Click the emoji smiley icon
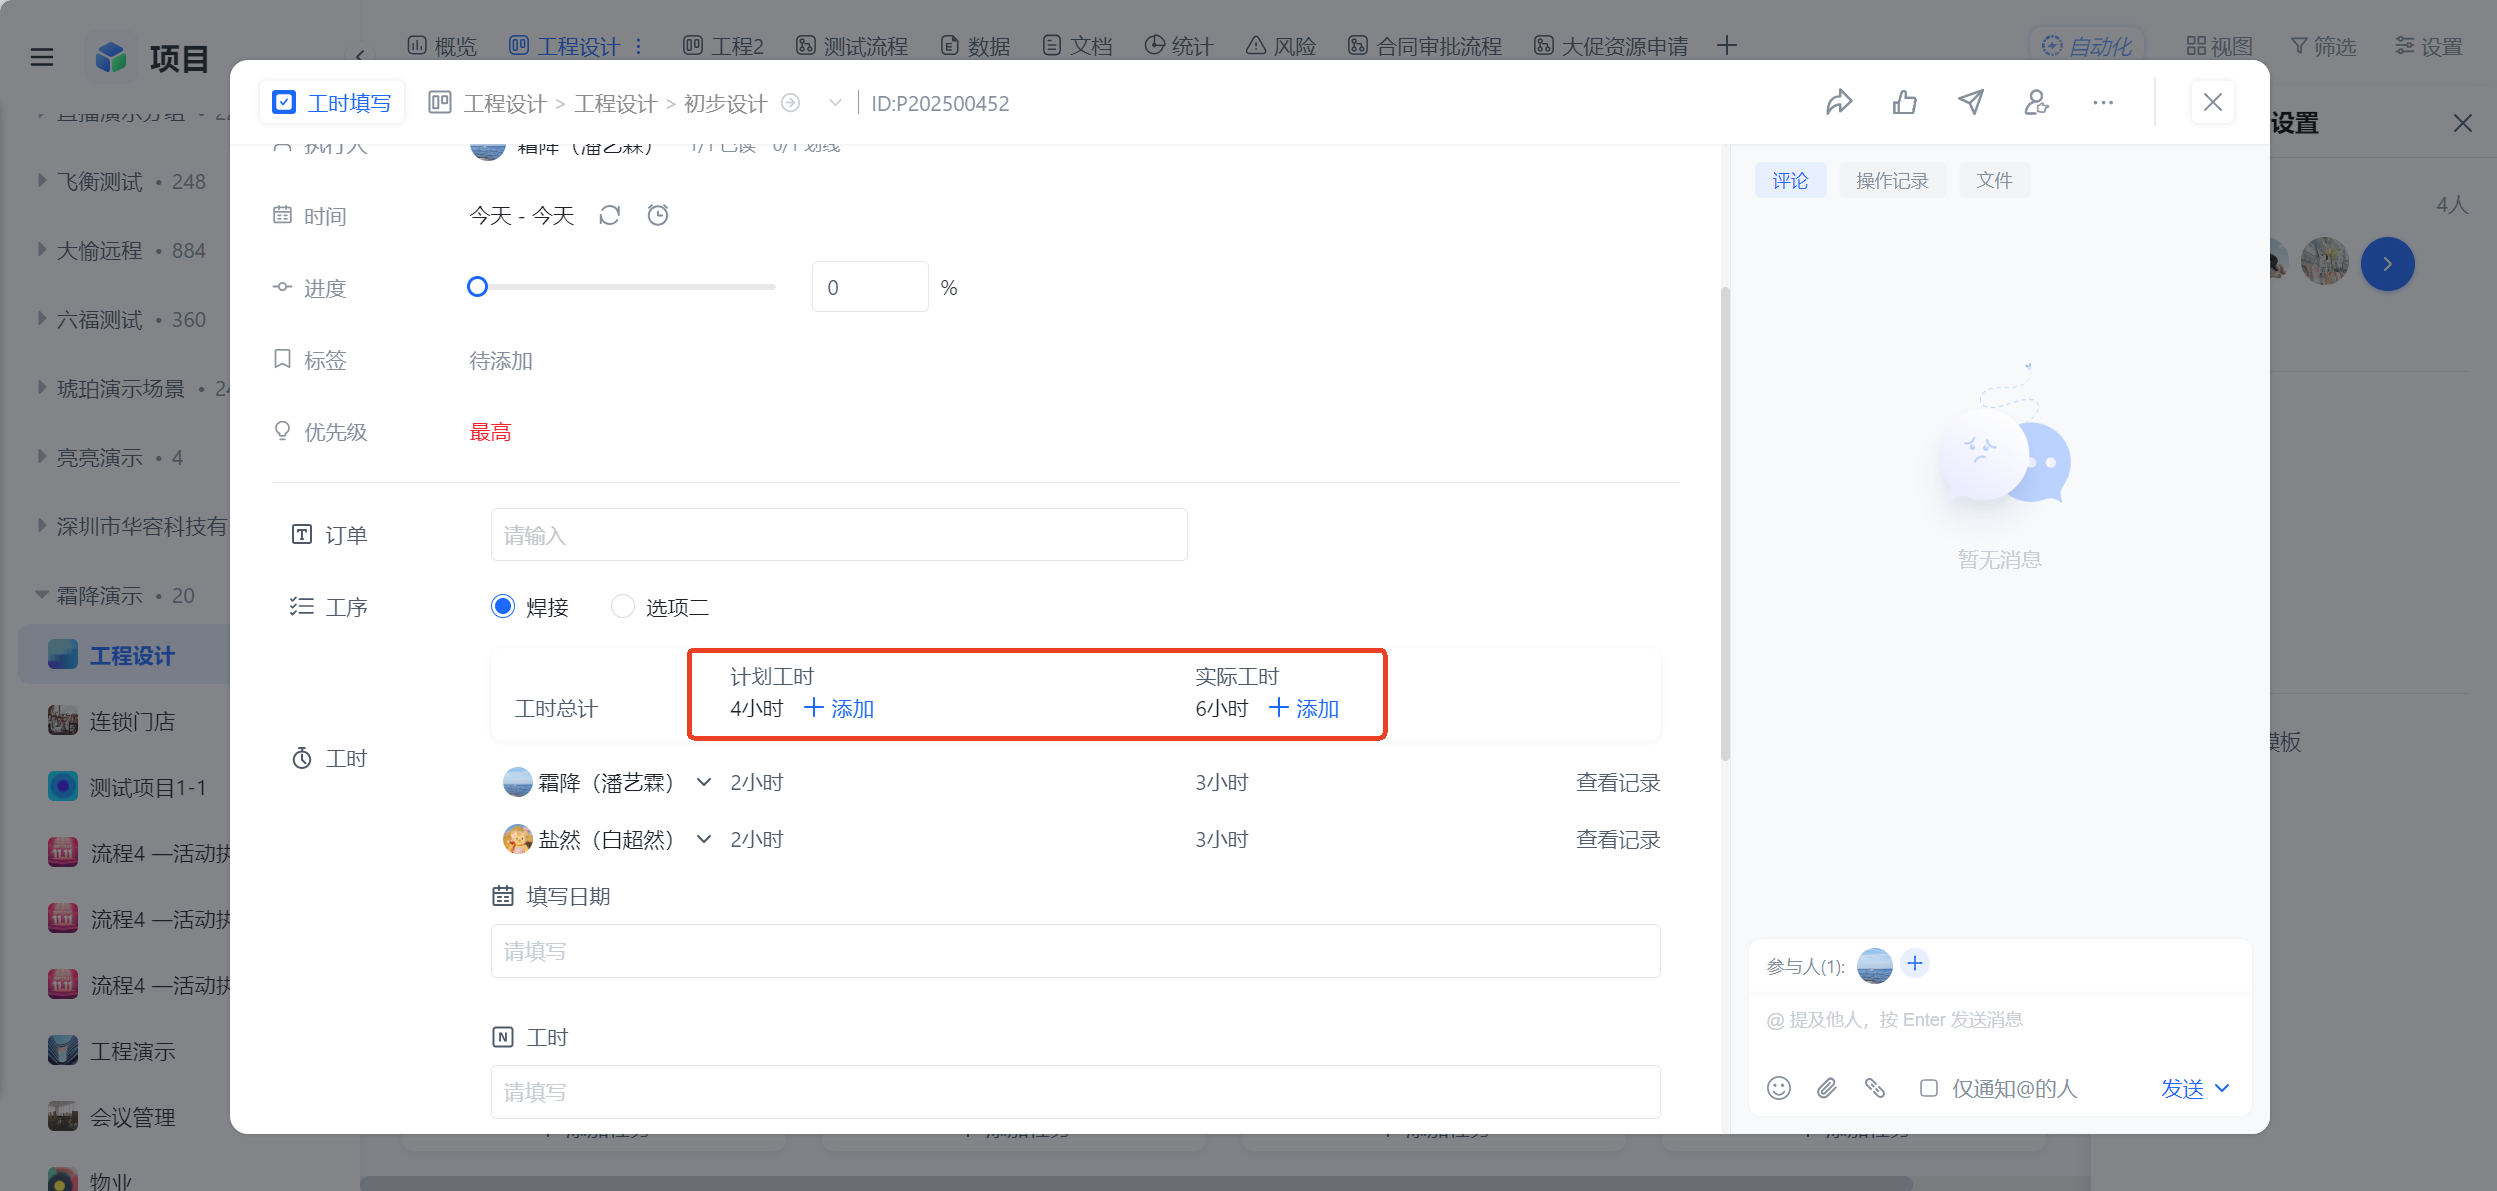This screenshot has height=1191, width=2497. pyautogui.click(x=1778, y=1088)
